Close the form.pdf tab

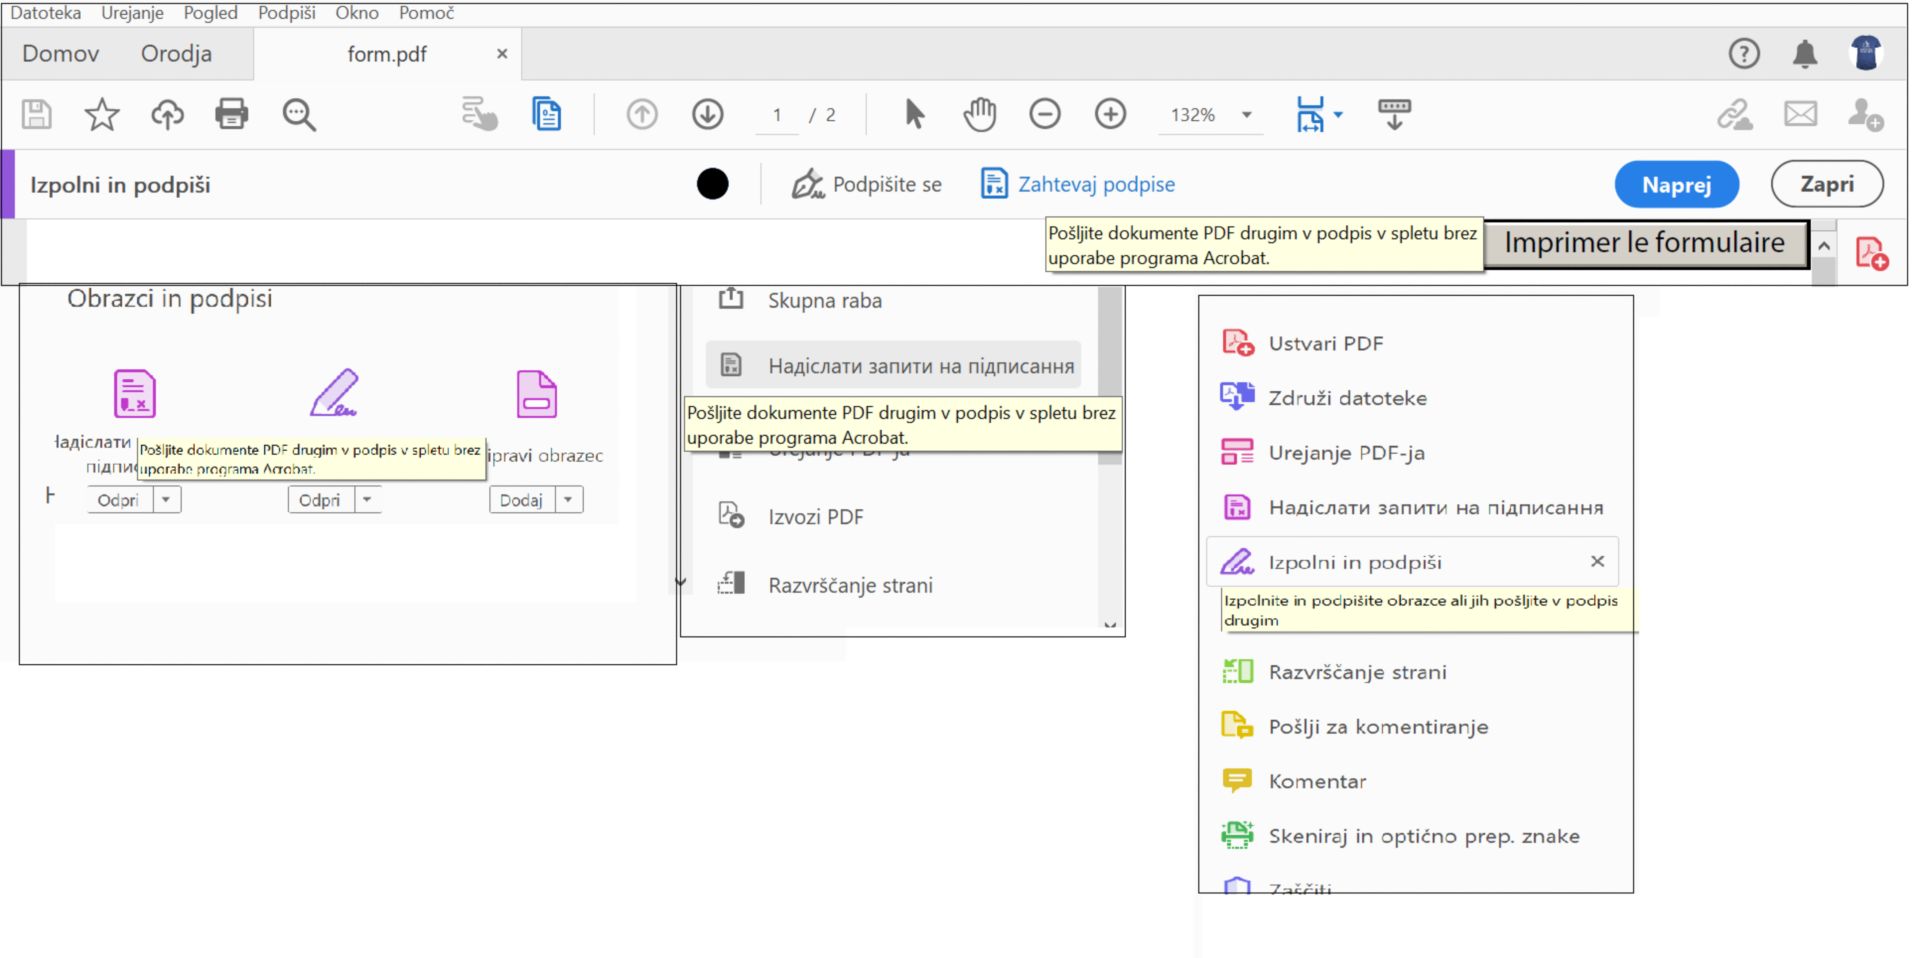[502, 54]
